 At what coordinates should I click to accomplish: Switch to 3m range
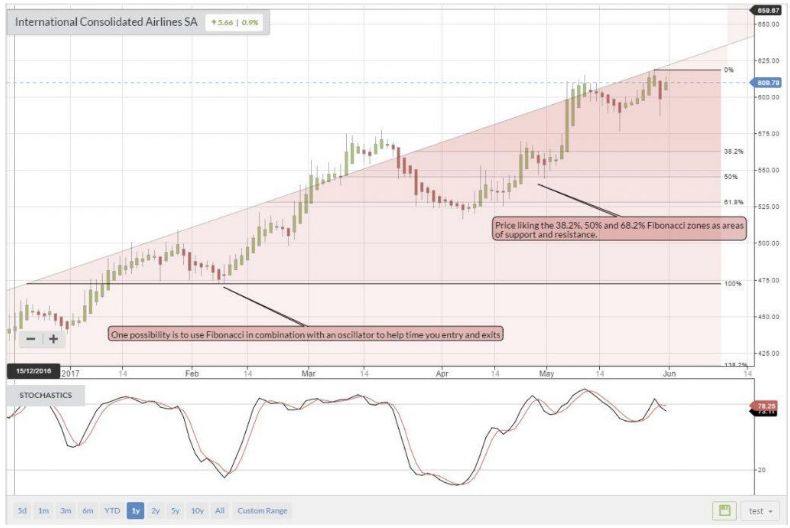(x=65, y=511)
